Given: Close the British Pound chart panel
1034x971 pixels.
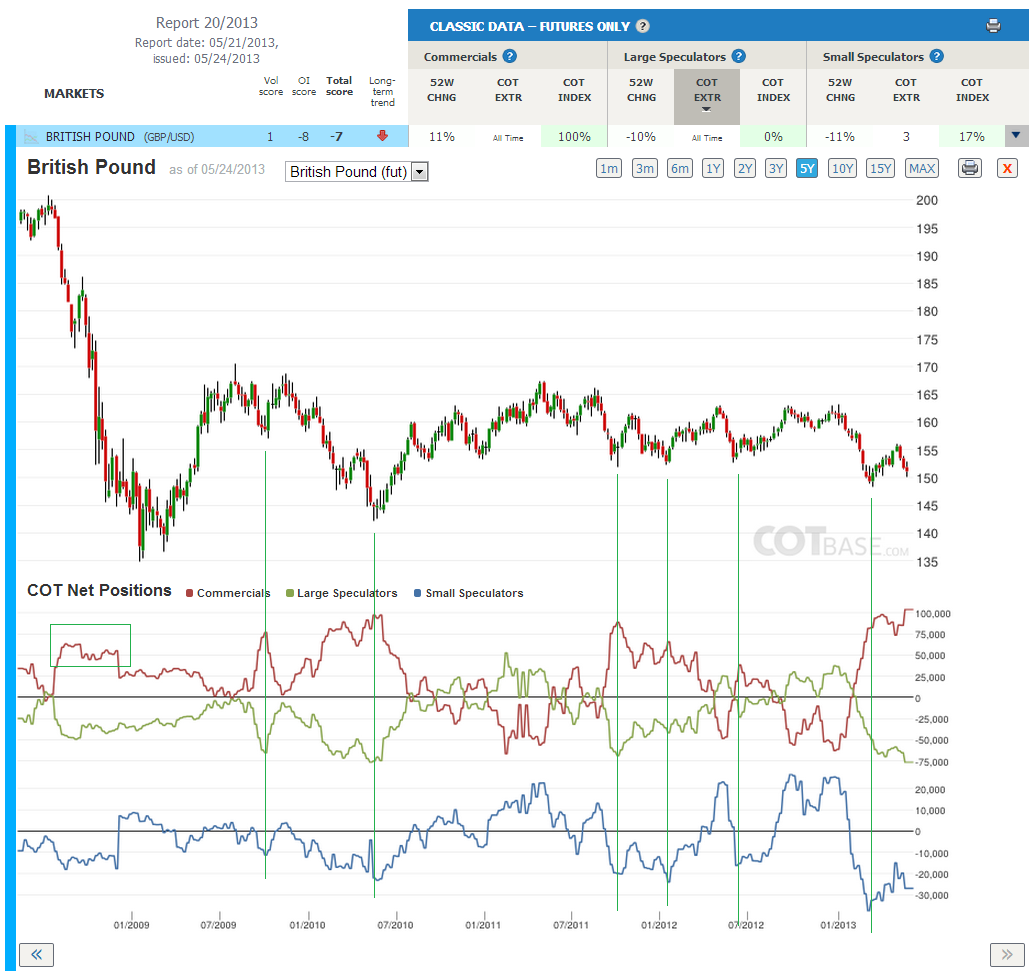Looking at the screenshot, I should point(1007,168).
